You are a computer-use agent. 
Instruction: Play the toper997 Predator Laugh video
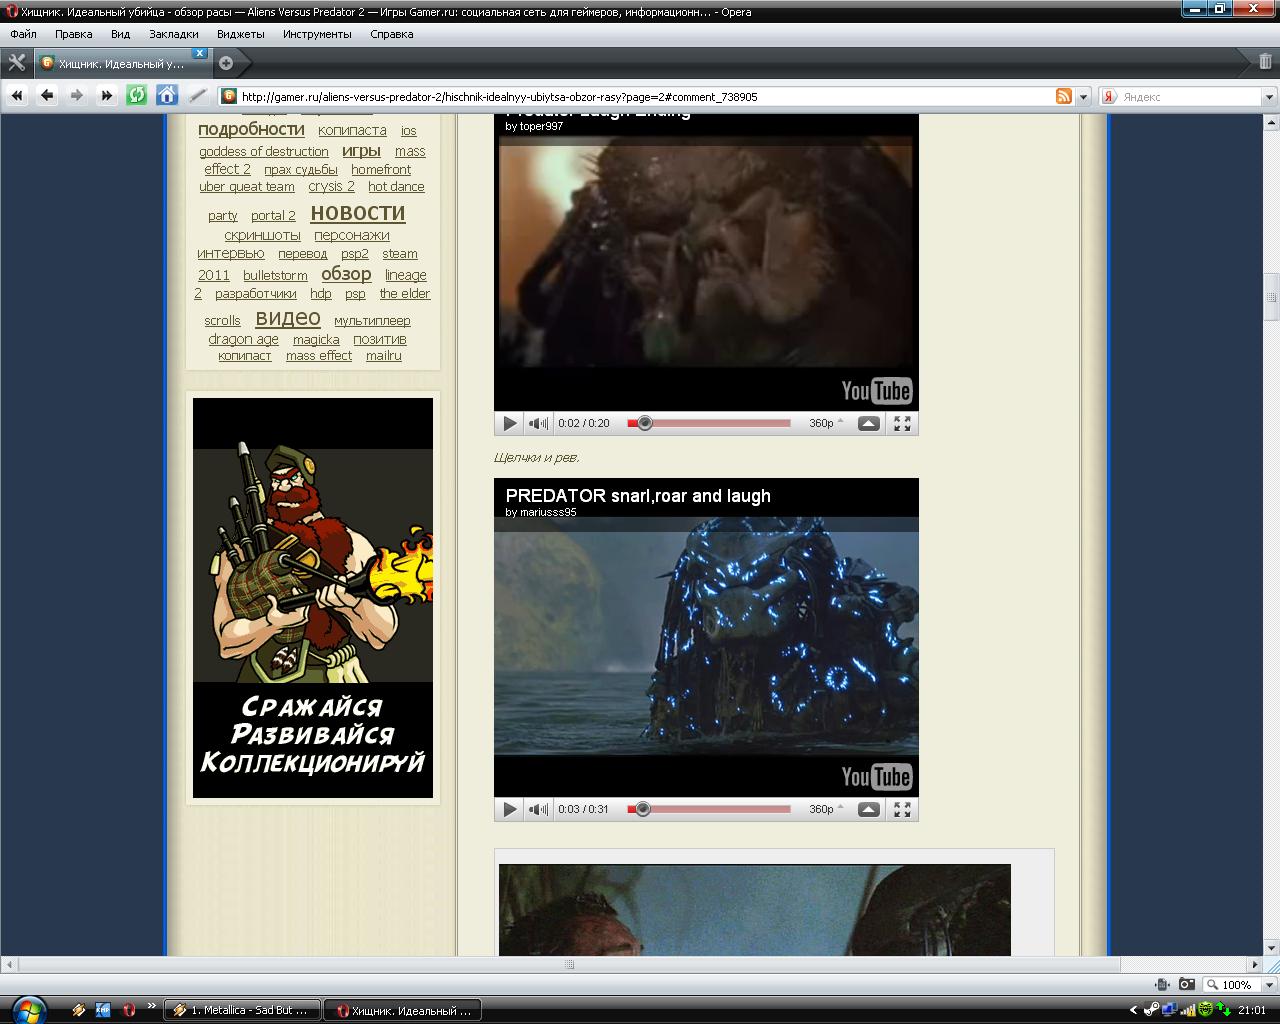click(x=510, y=423)
